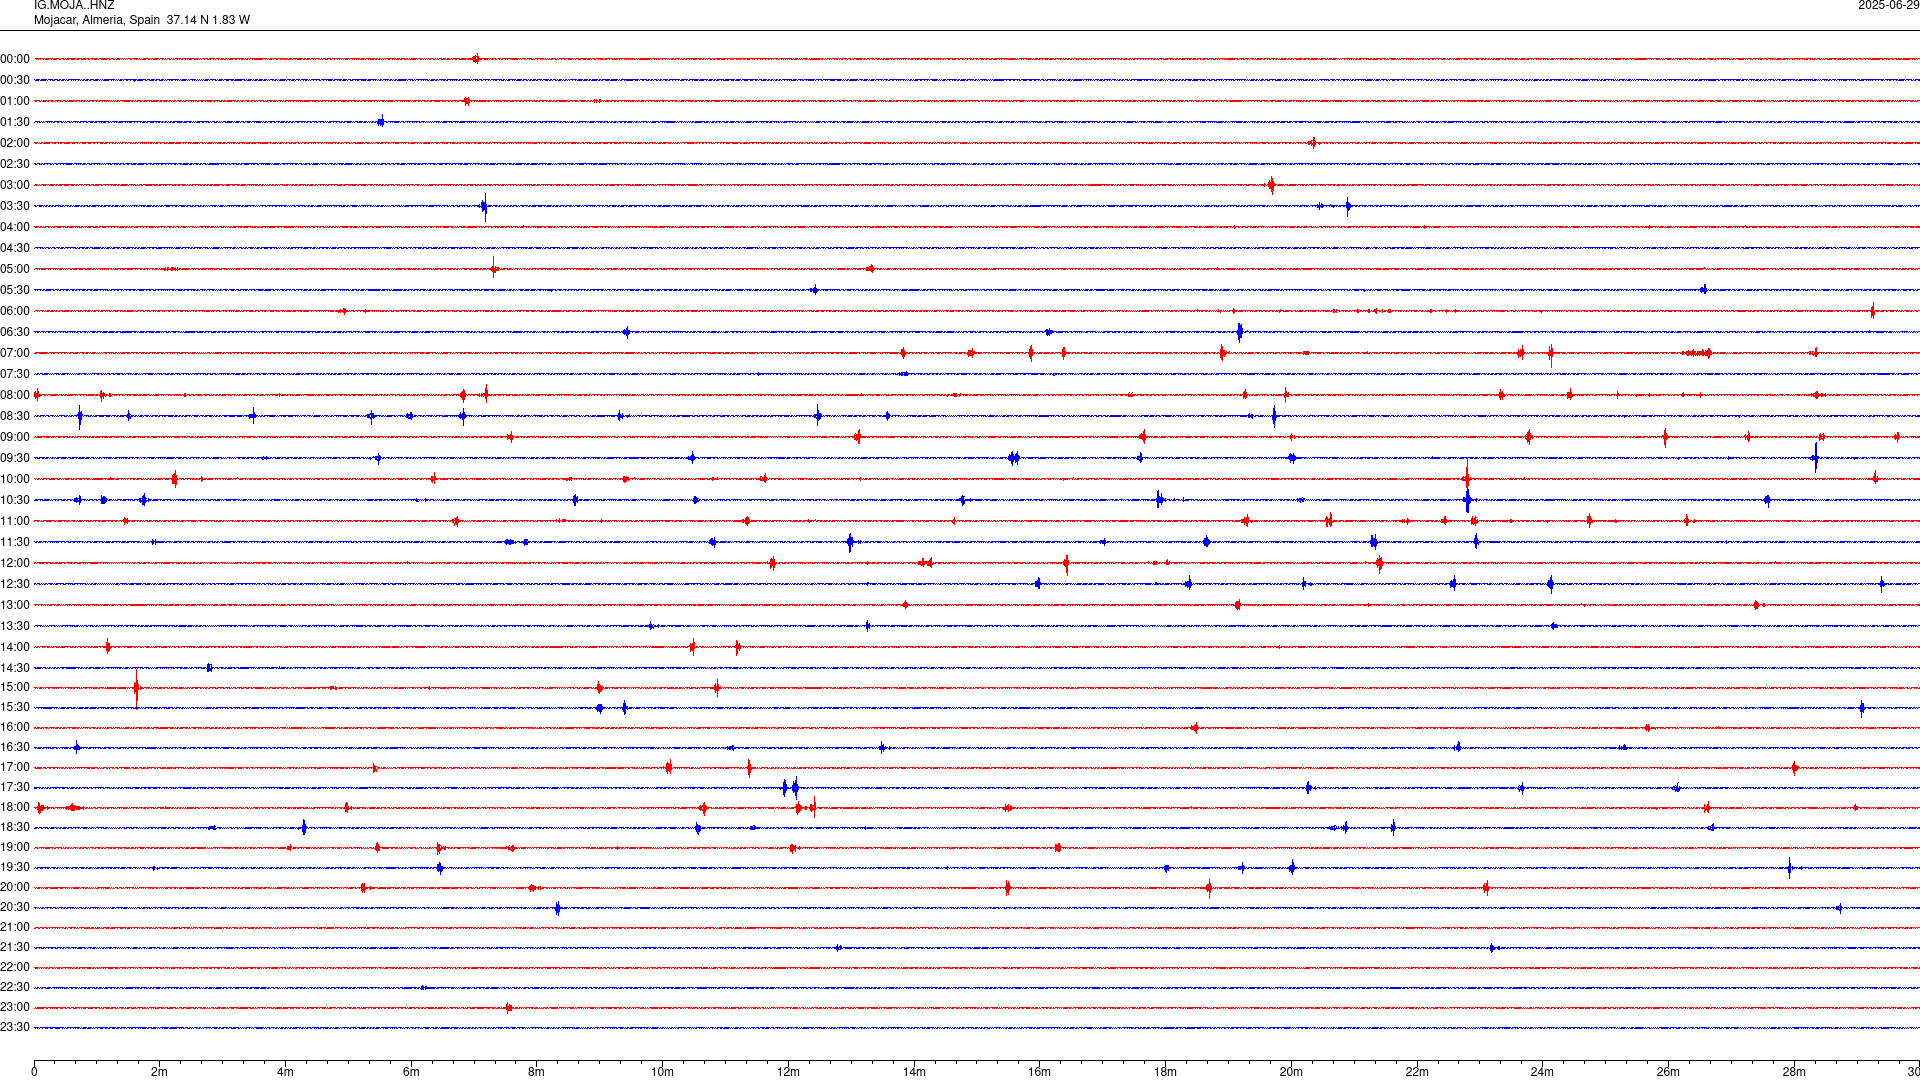
Task: Click the 28m axis tick label
Action: (1794, 1072)
